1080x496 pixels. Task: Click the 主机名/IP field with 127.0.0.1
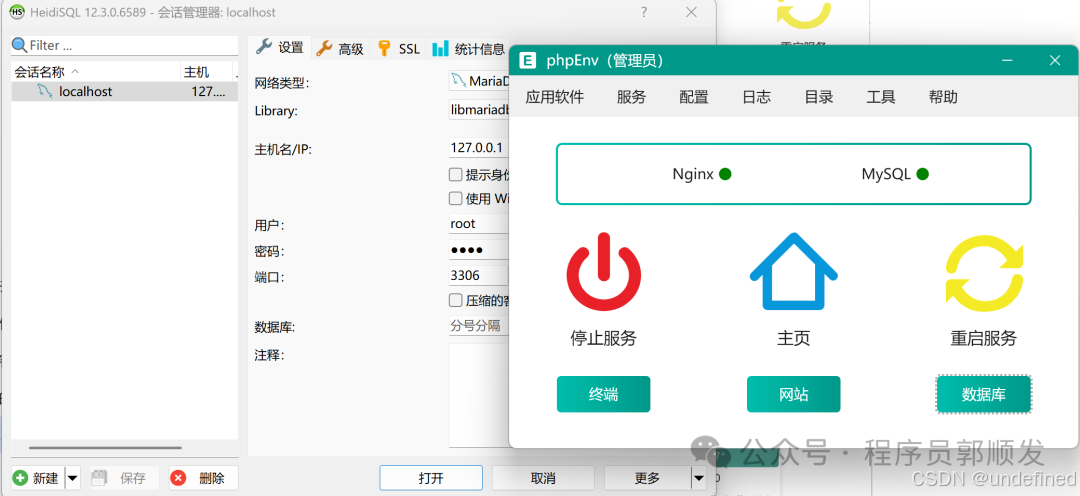pyautogui.click(x=479, y=147)
